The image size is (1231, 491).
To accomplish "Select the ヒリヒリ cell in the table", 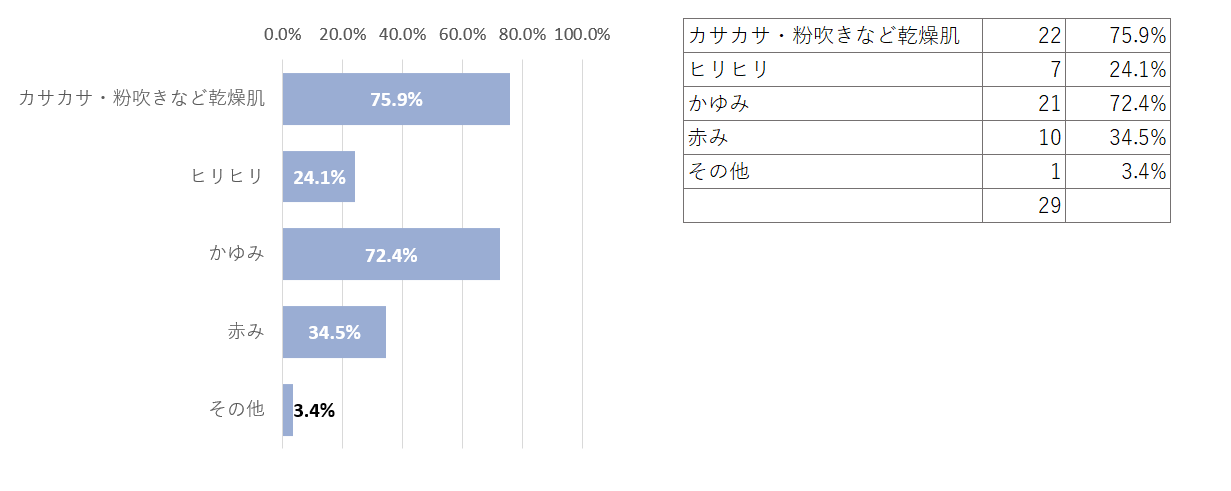I will (832, 70).
